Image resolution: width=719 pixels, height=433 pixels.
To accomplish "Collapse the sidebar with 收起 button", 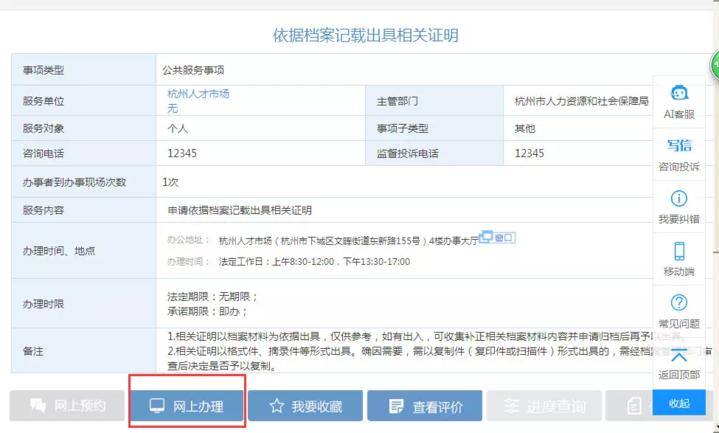I will tap(679, 403).
